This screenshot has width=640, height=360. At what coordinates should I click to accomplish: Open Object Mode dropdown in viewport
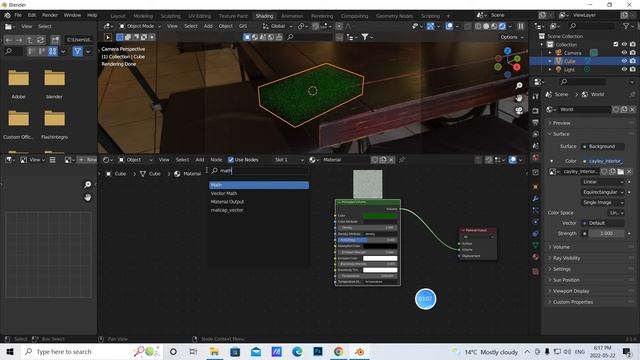click(x=140, y=26)
